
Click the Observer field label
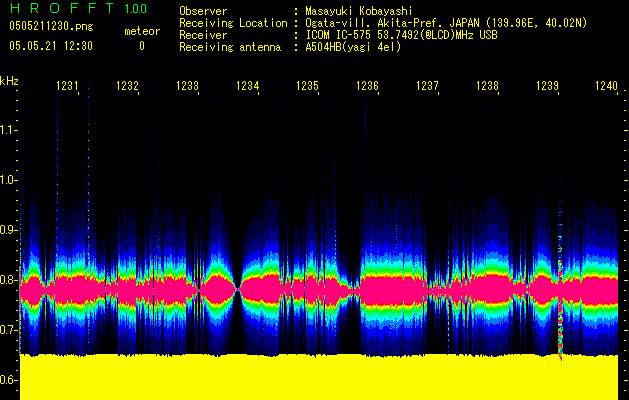coord(203,11)
